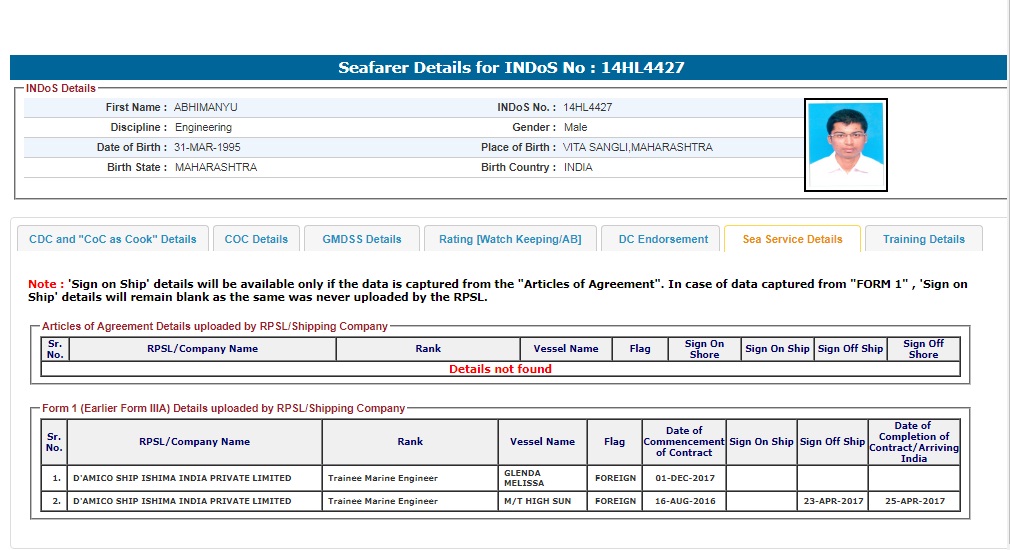Select the Rating [Watch Keeping/AB] tab
Viewport: 1010px width, 550px height.
510,239
